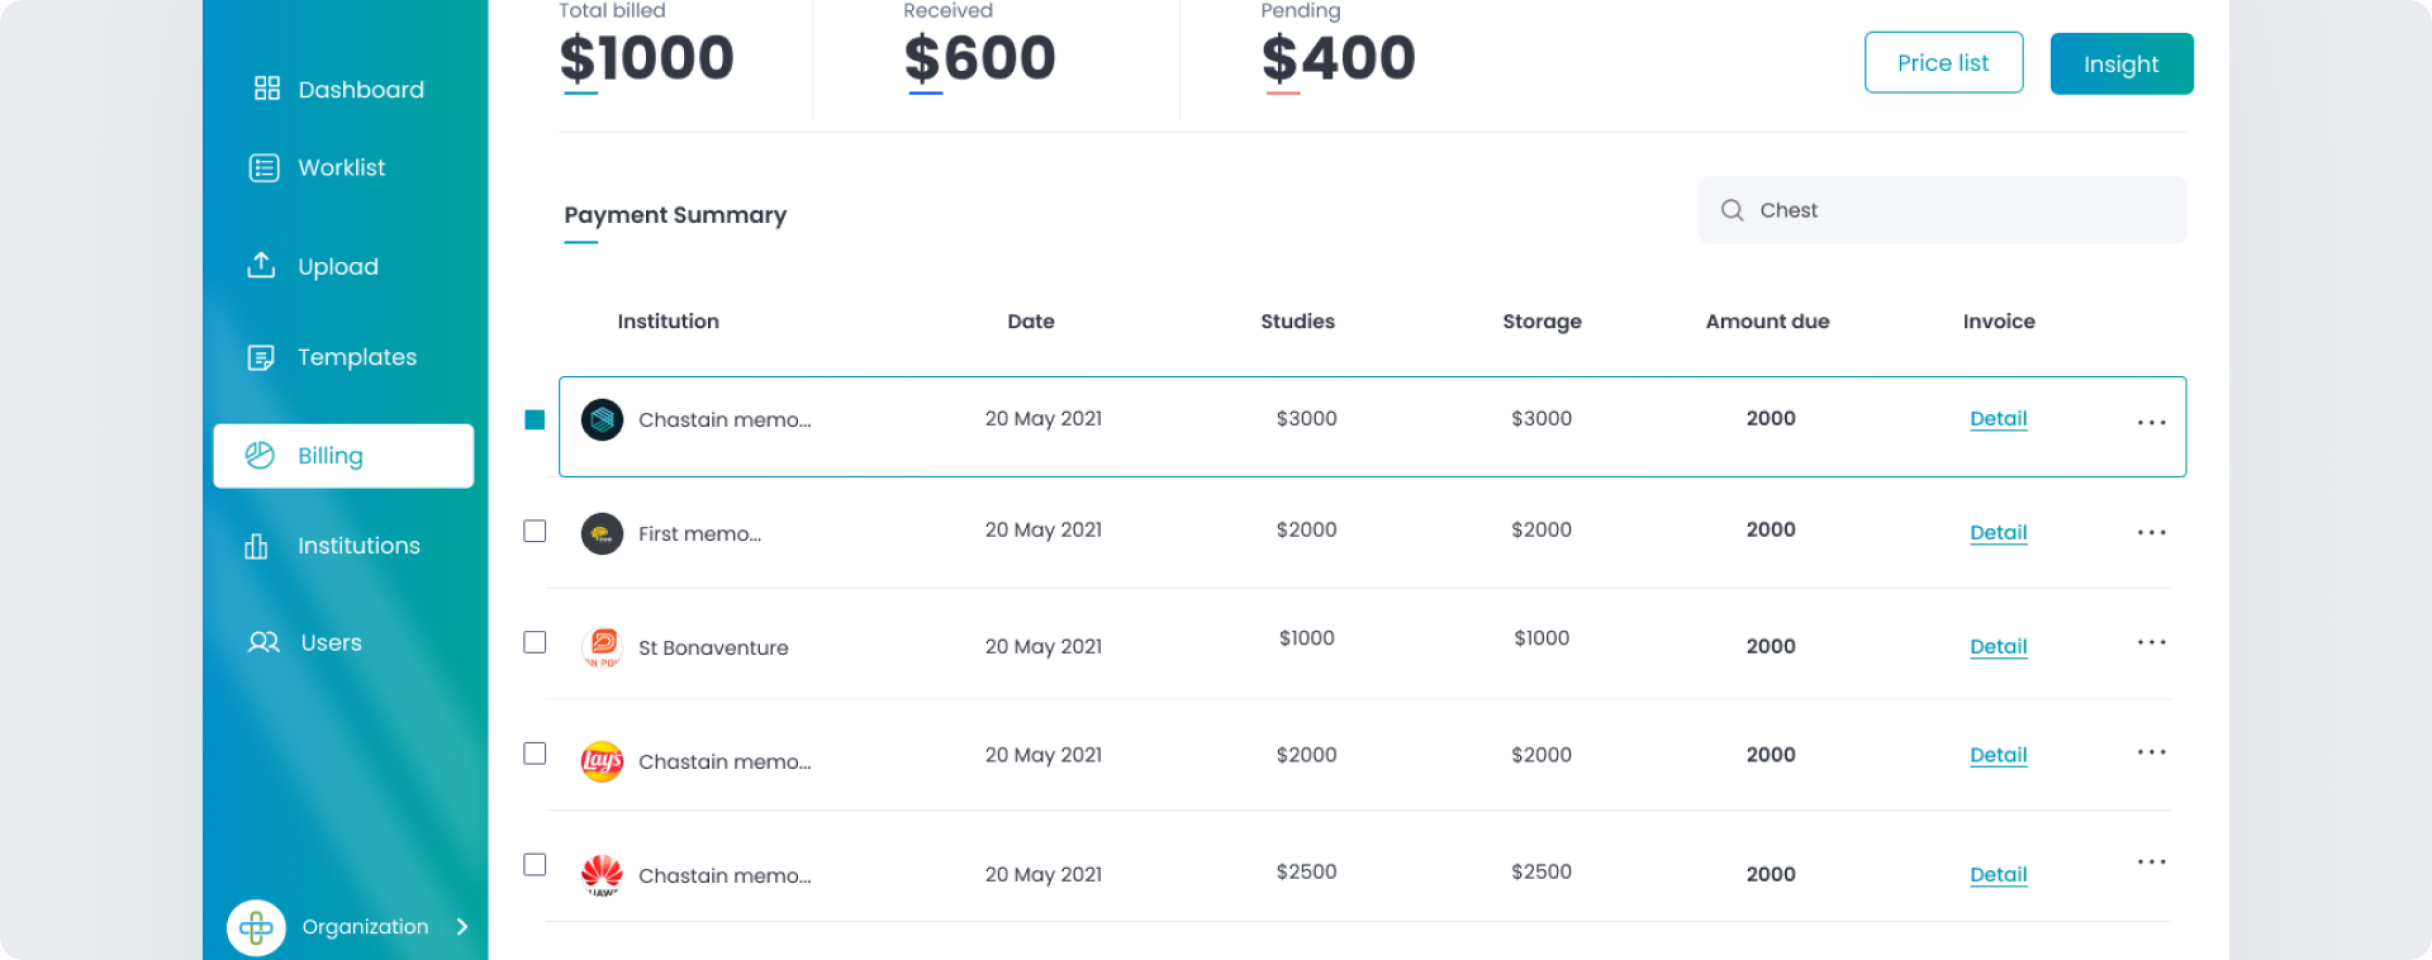The image size is (2432, 960).
Task: Open more options for First memo row
Action: click(2151, 532)
